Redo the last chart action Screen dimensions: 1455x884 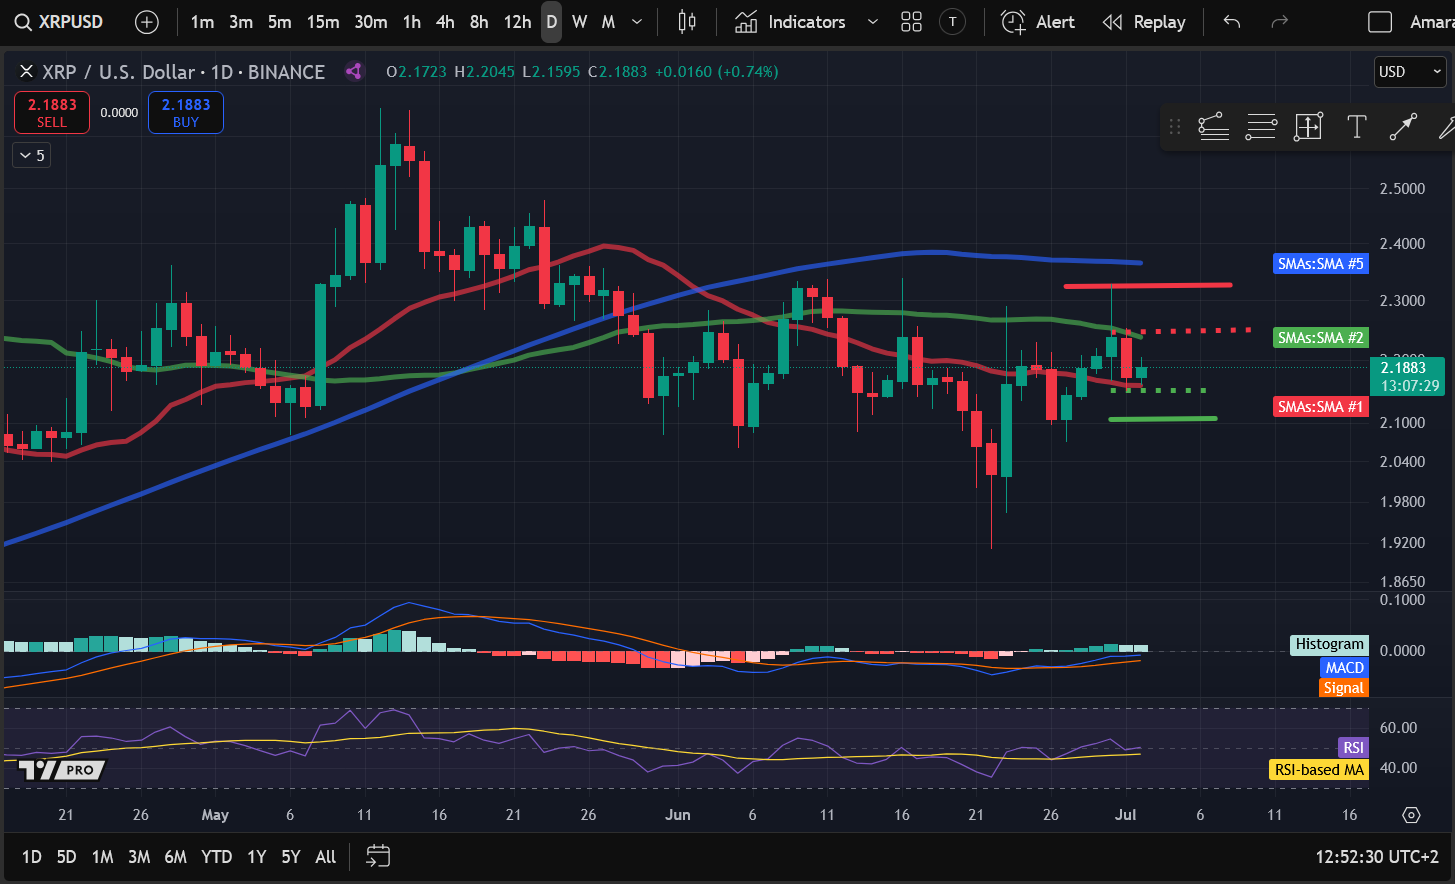1279,22
